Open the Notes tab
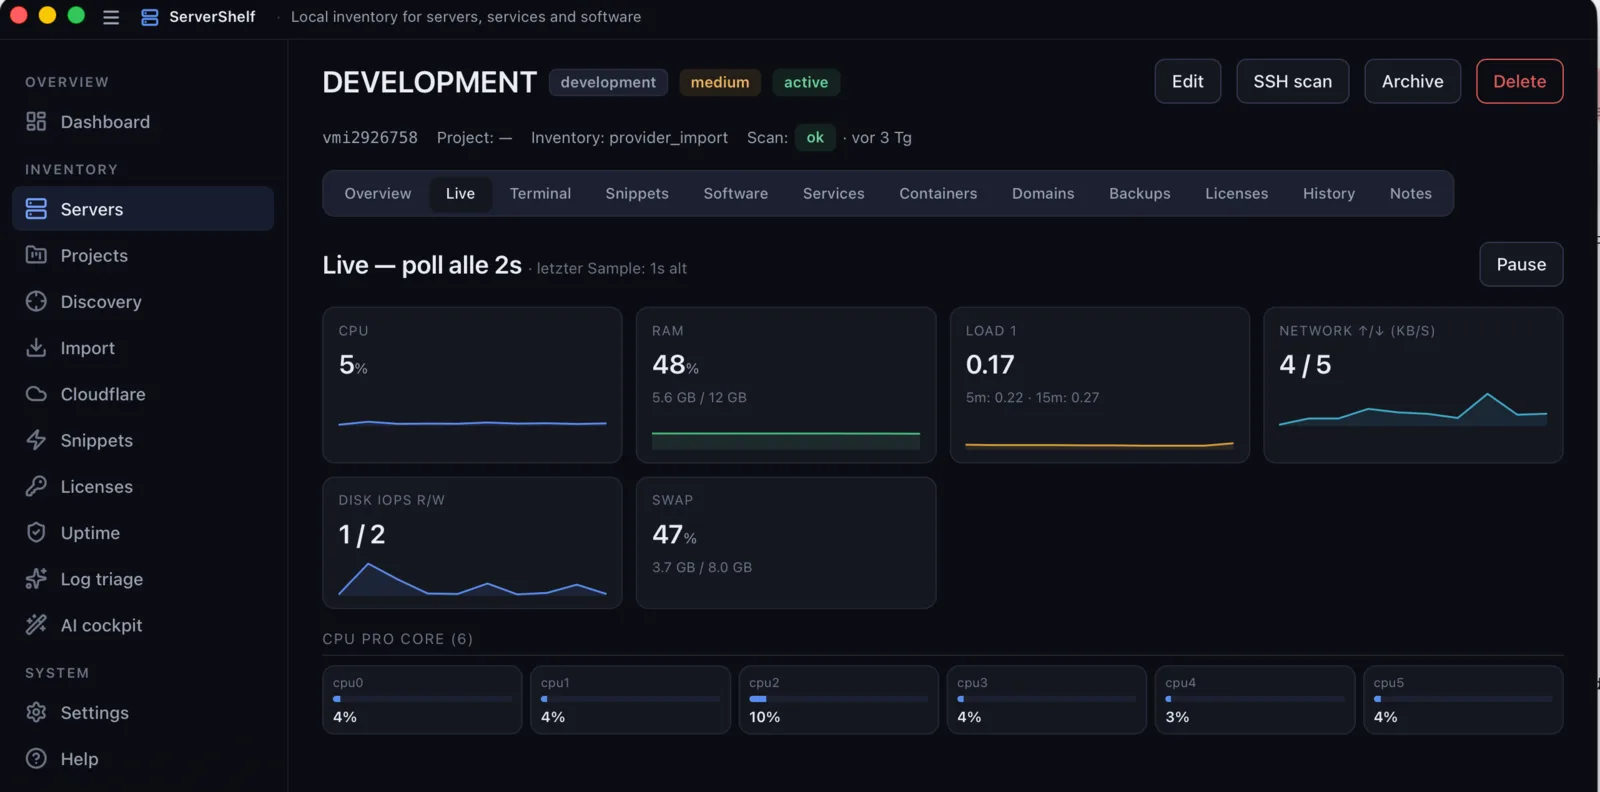Image resolution: width=1600 pixels, height=792 pixels. coord(1411,193)
